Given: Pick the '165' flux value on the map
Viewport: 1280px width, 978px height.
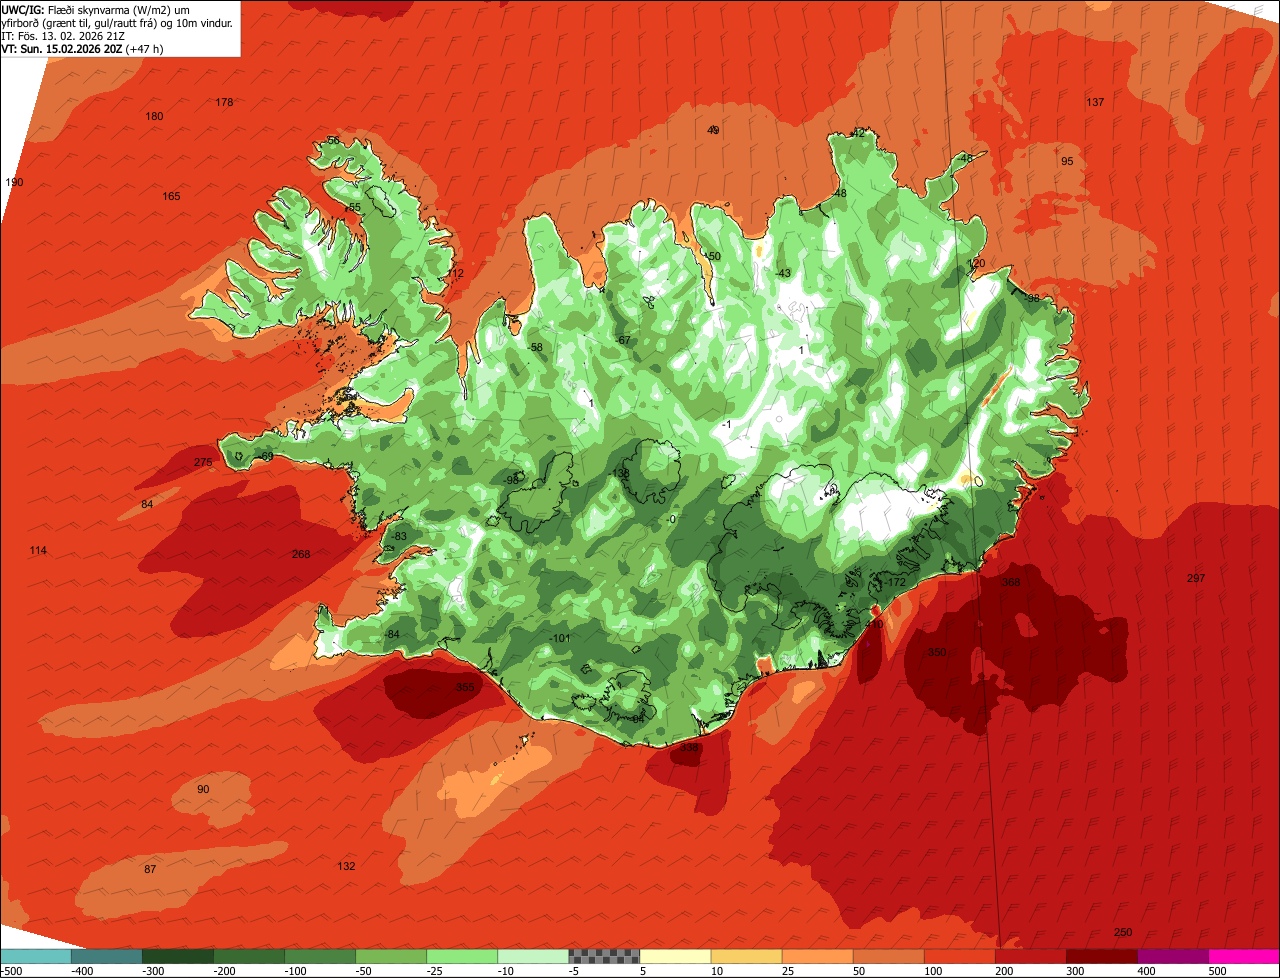Looking at the screenshot, I should pyautogui.click(x=171, y=196).
